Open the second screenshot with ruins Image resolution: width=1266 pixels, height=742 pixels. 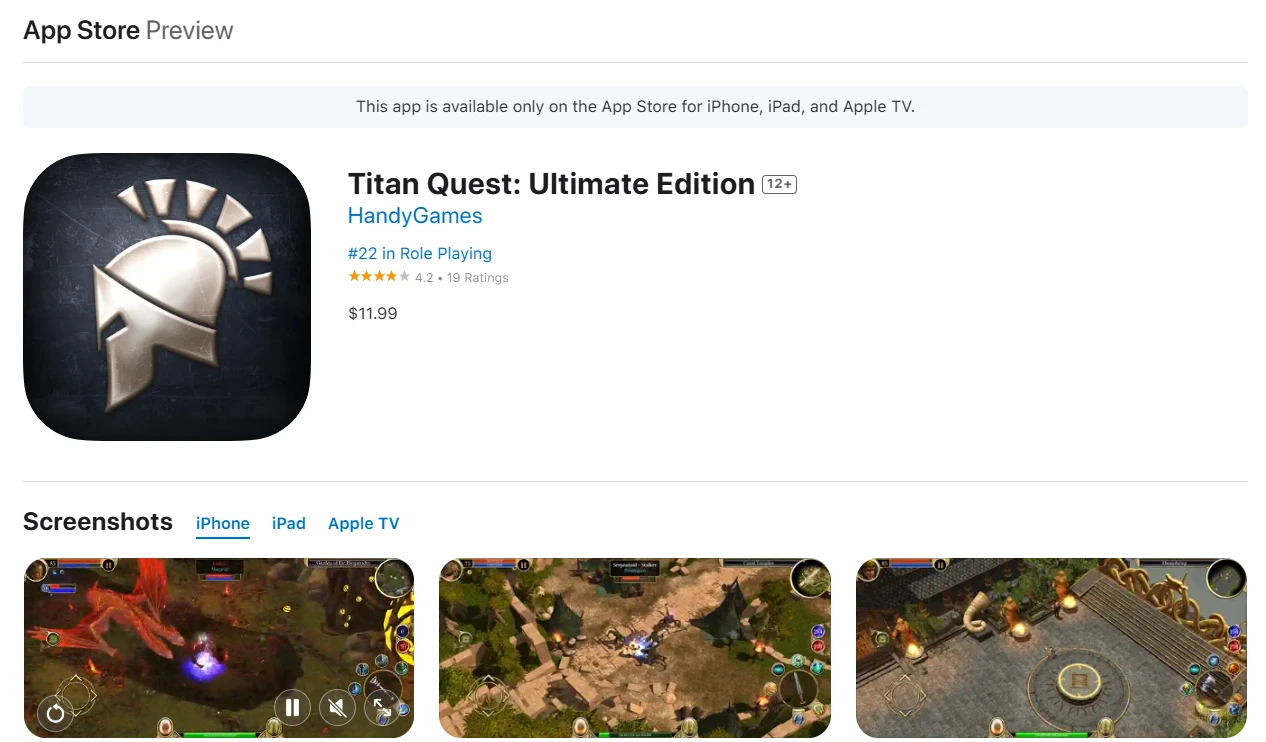pyautogui.click(x=635, y=648)
